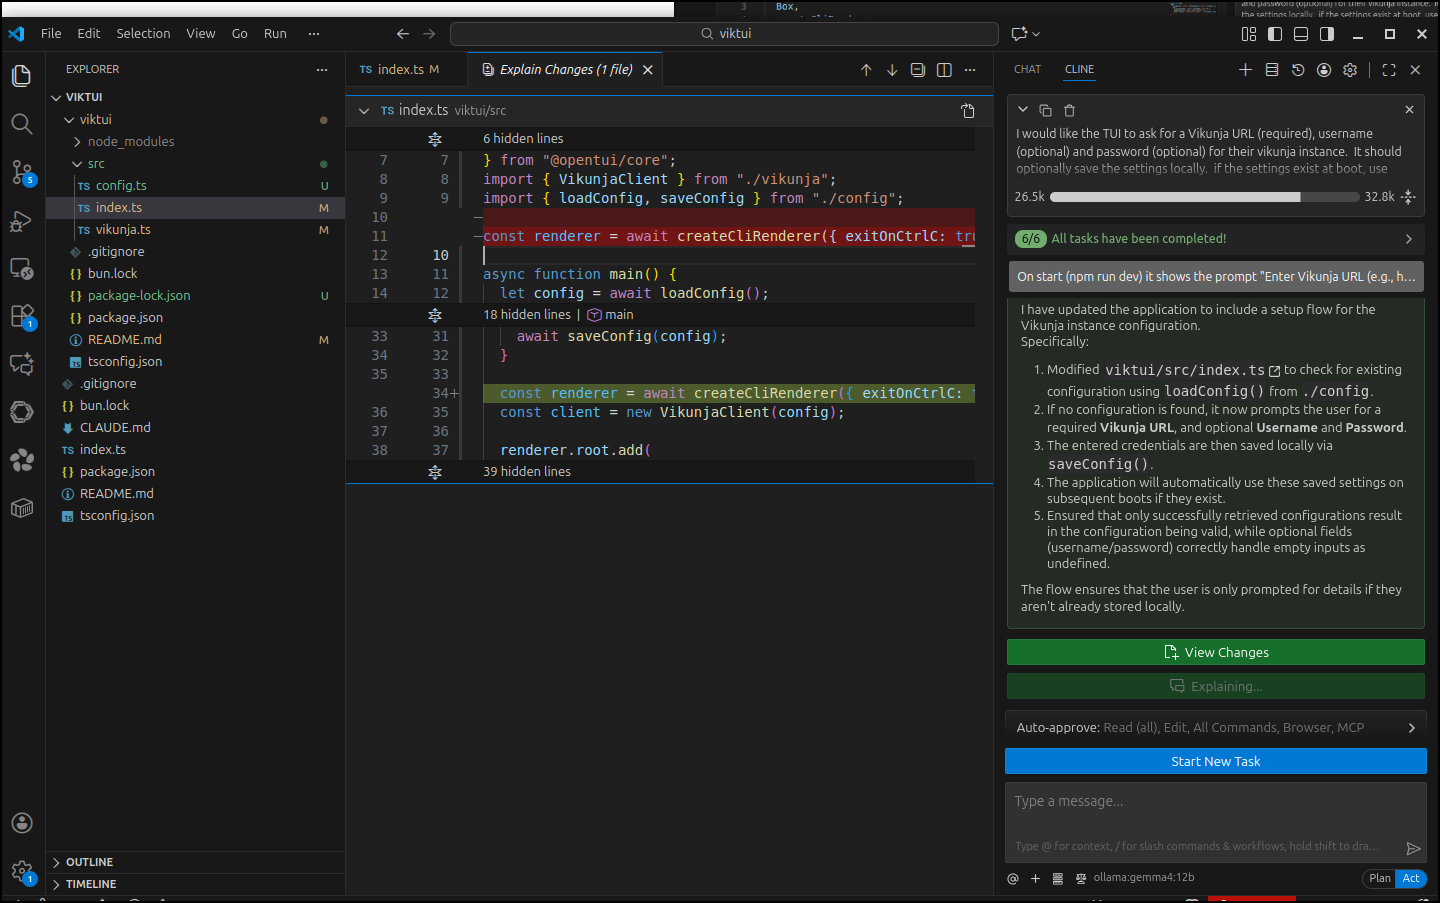This screenshot has width=1440, height=903.
Task: Collapse the index.ts diff file section
Action: (x=364, y=111)
